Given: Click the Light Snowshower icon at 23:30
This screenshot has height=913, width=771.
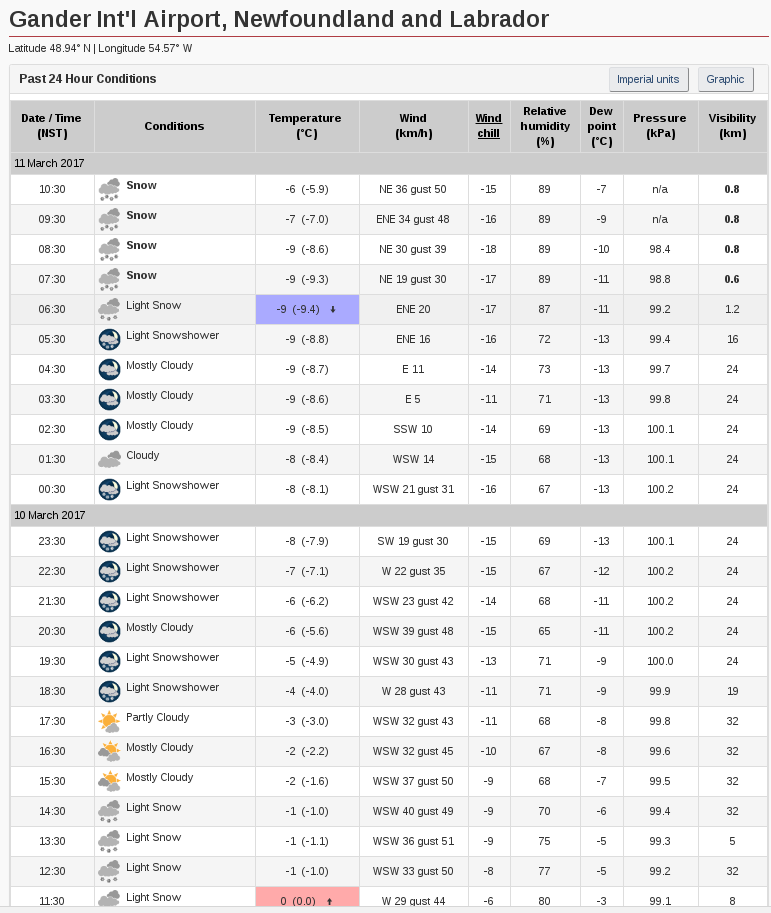Looking at the screenshot, I should click(x=109, y=542).
